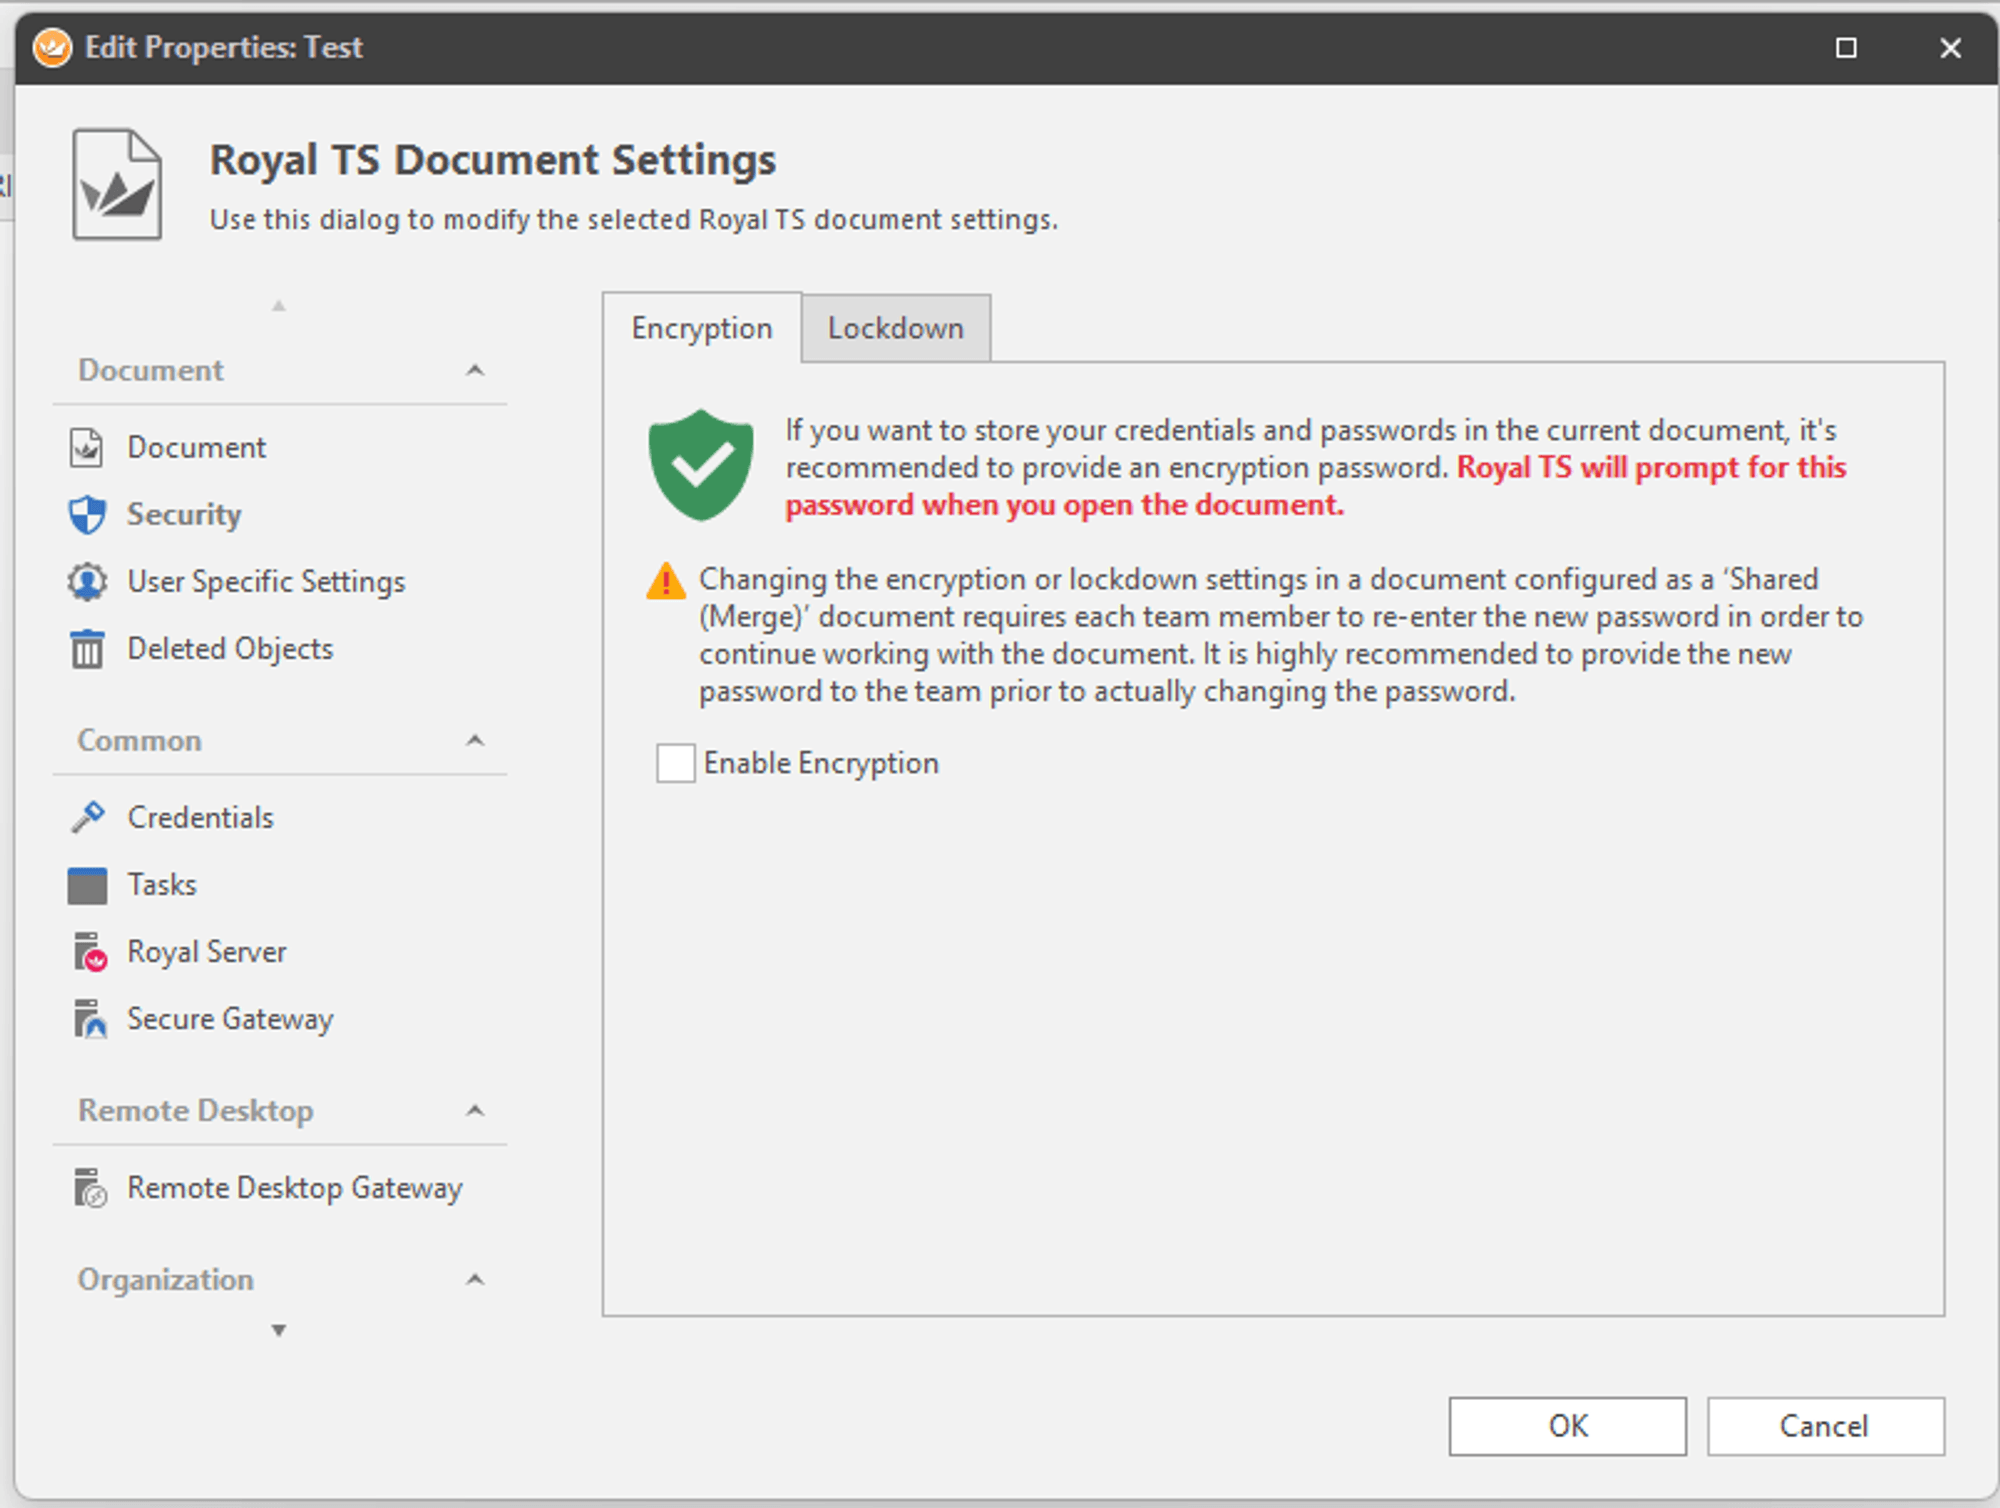The height and width of the screenshot is (1508, 2000).
Task: Select the Encryption tab
Action: point(701,328)
